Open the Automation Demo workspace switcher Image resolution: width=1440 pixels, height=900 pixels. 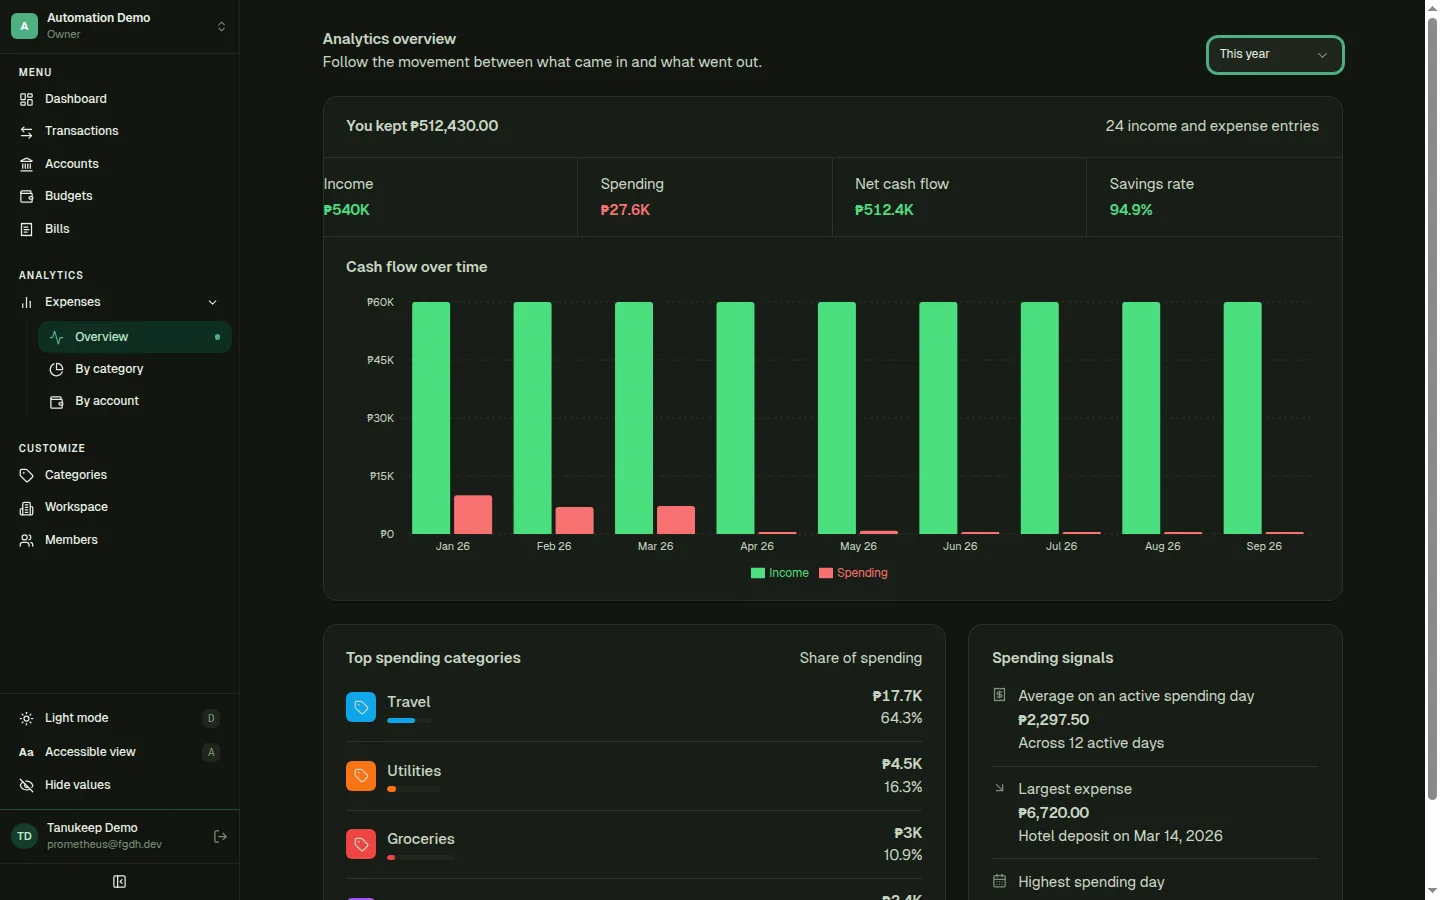tap(120, 26)
